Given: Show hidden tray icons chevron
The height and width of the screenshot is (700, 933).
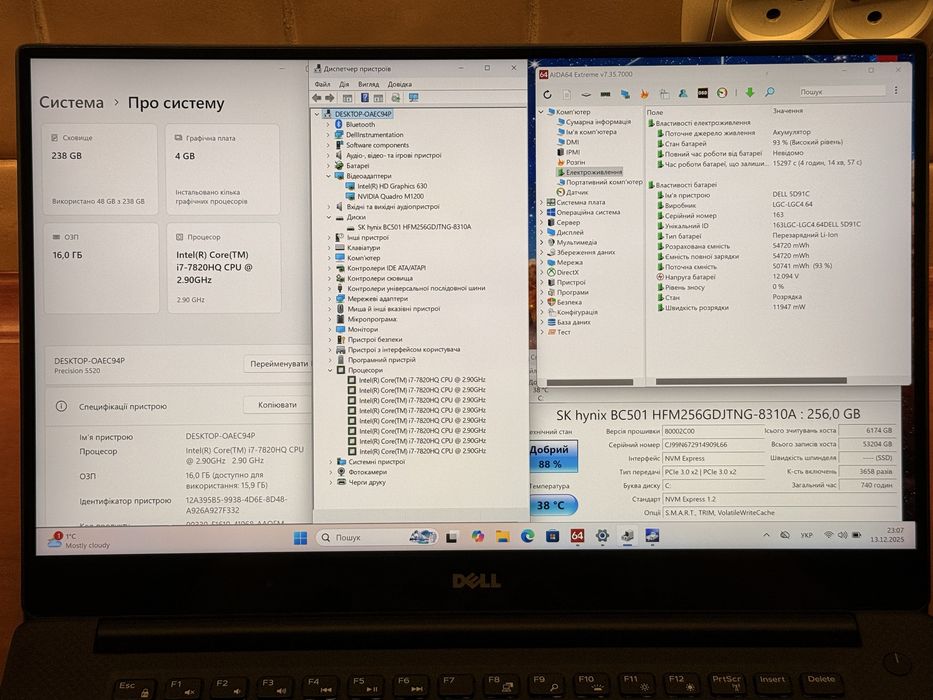Looking at the screenshot, I should [766, 535].
